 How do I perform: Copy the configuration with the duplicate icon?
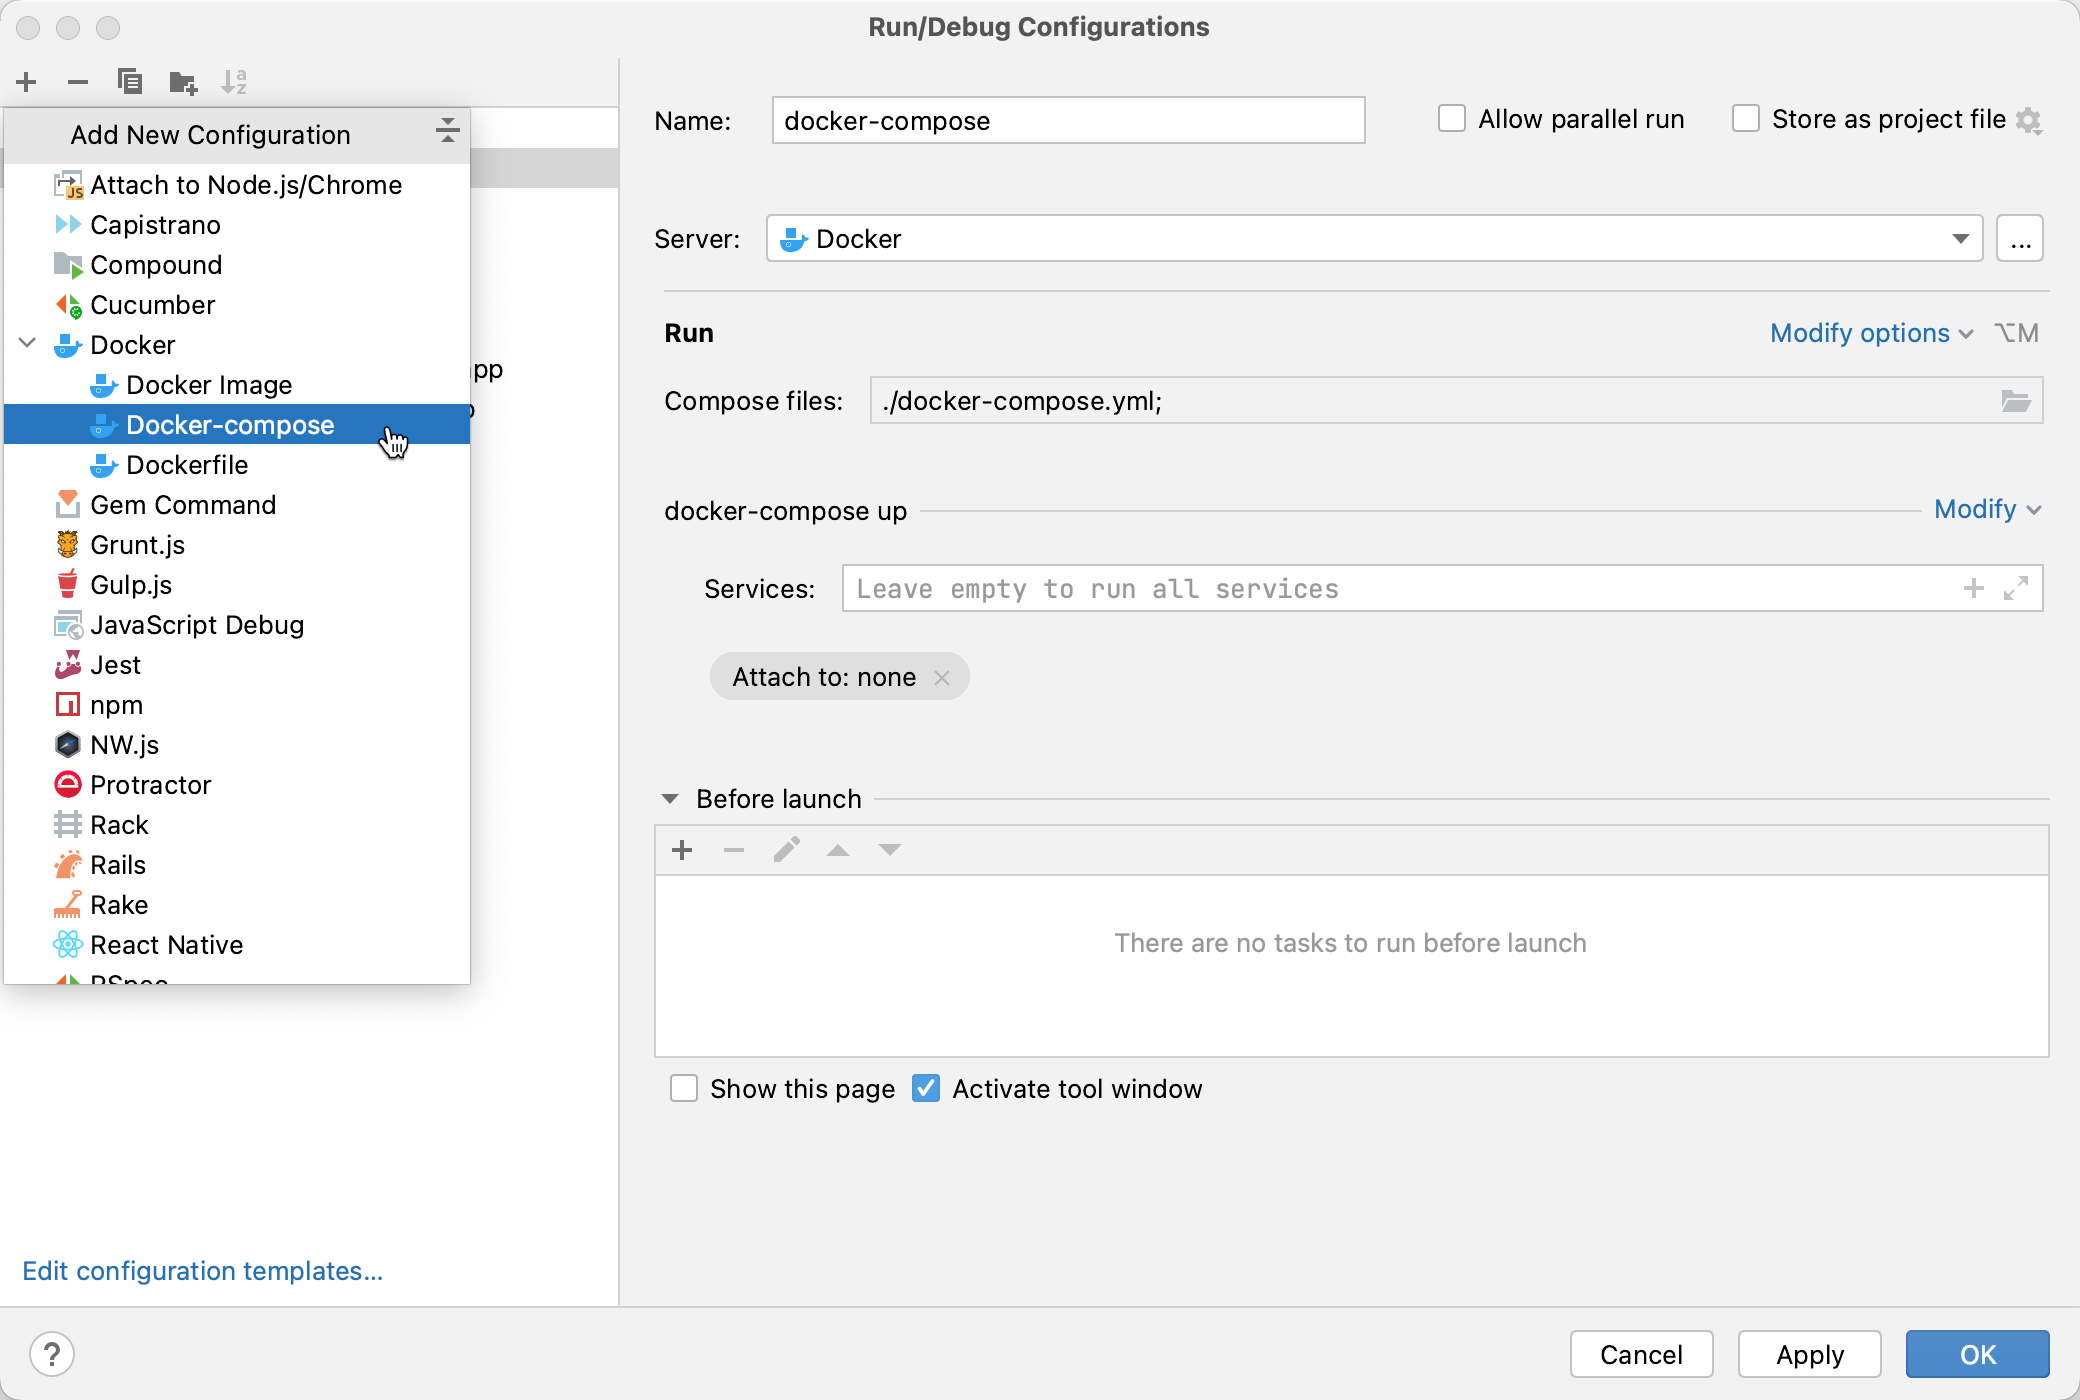point(130,81)
